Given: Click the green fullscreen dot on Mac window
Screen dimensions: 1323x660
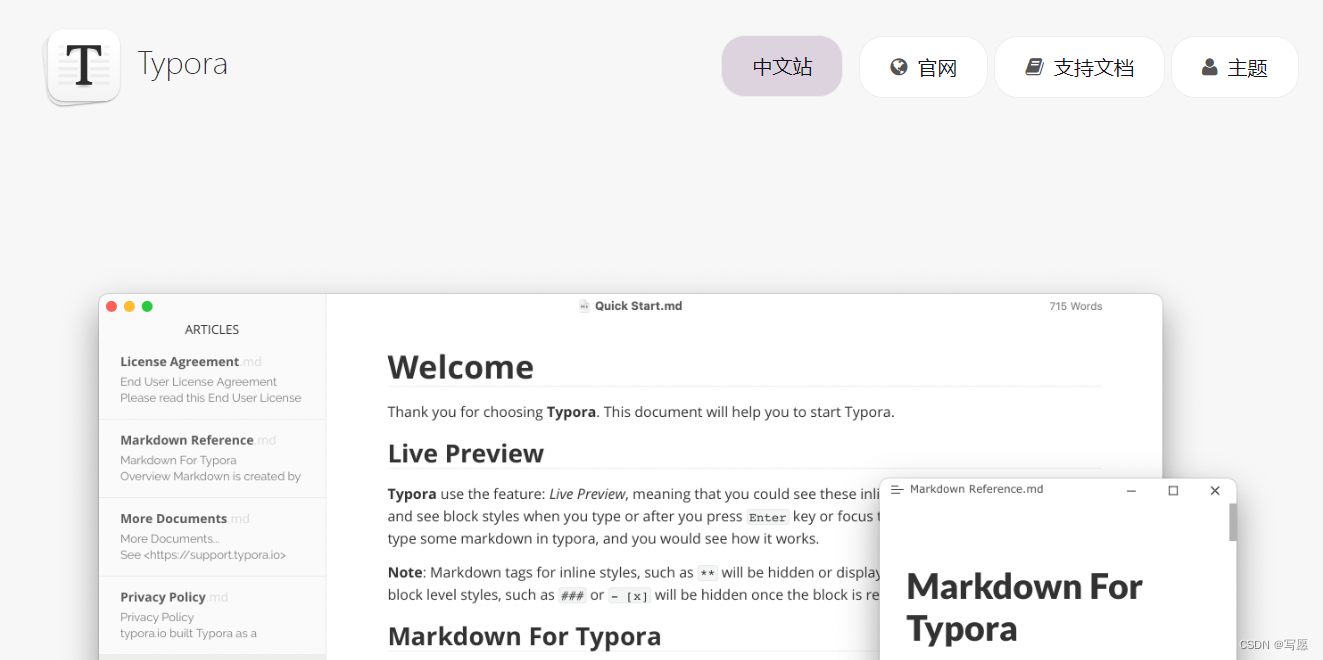Looking at the screenshot, I should pos(147,306).
